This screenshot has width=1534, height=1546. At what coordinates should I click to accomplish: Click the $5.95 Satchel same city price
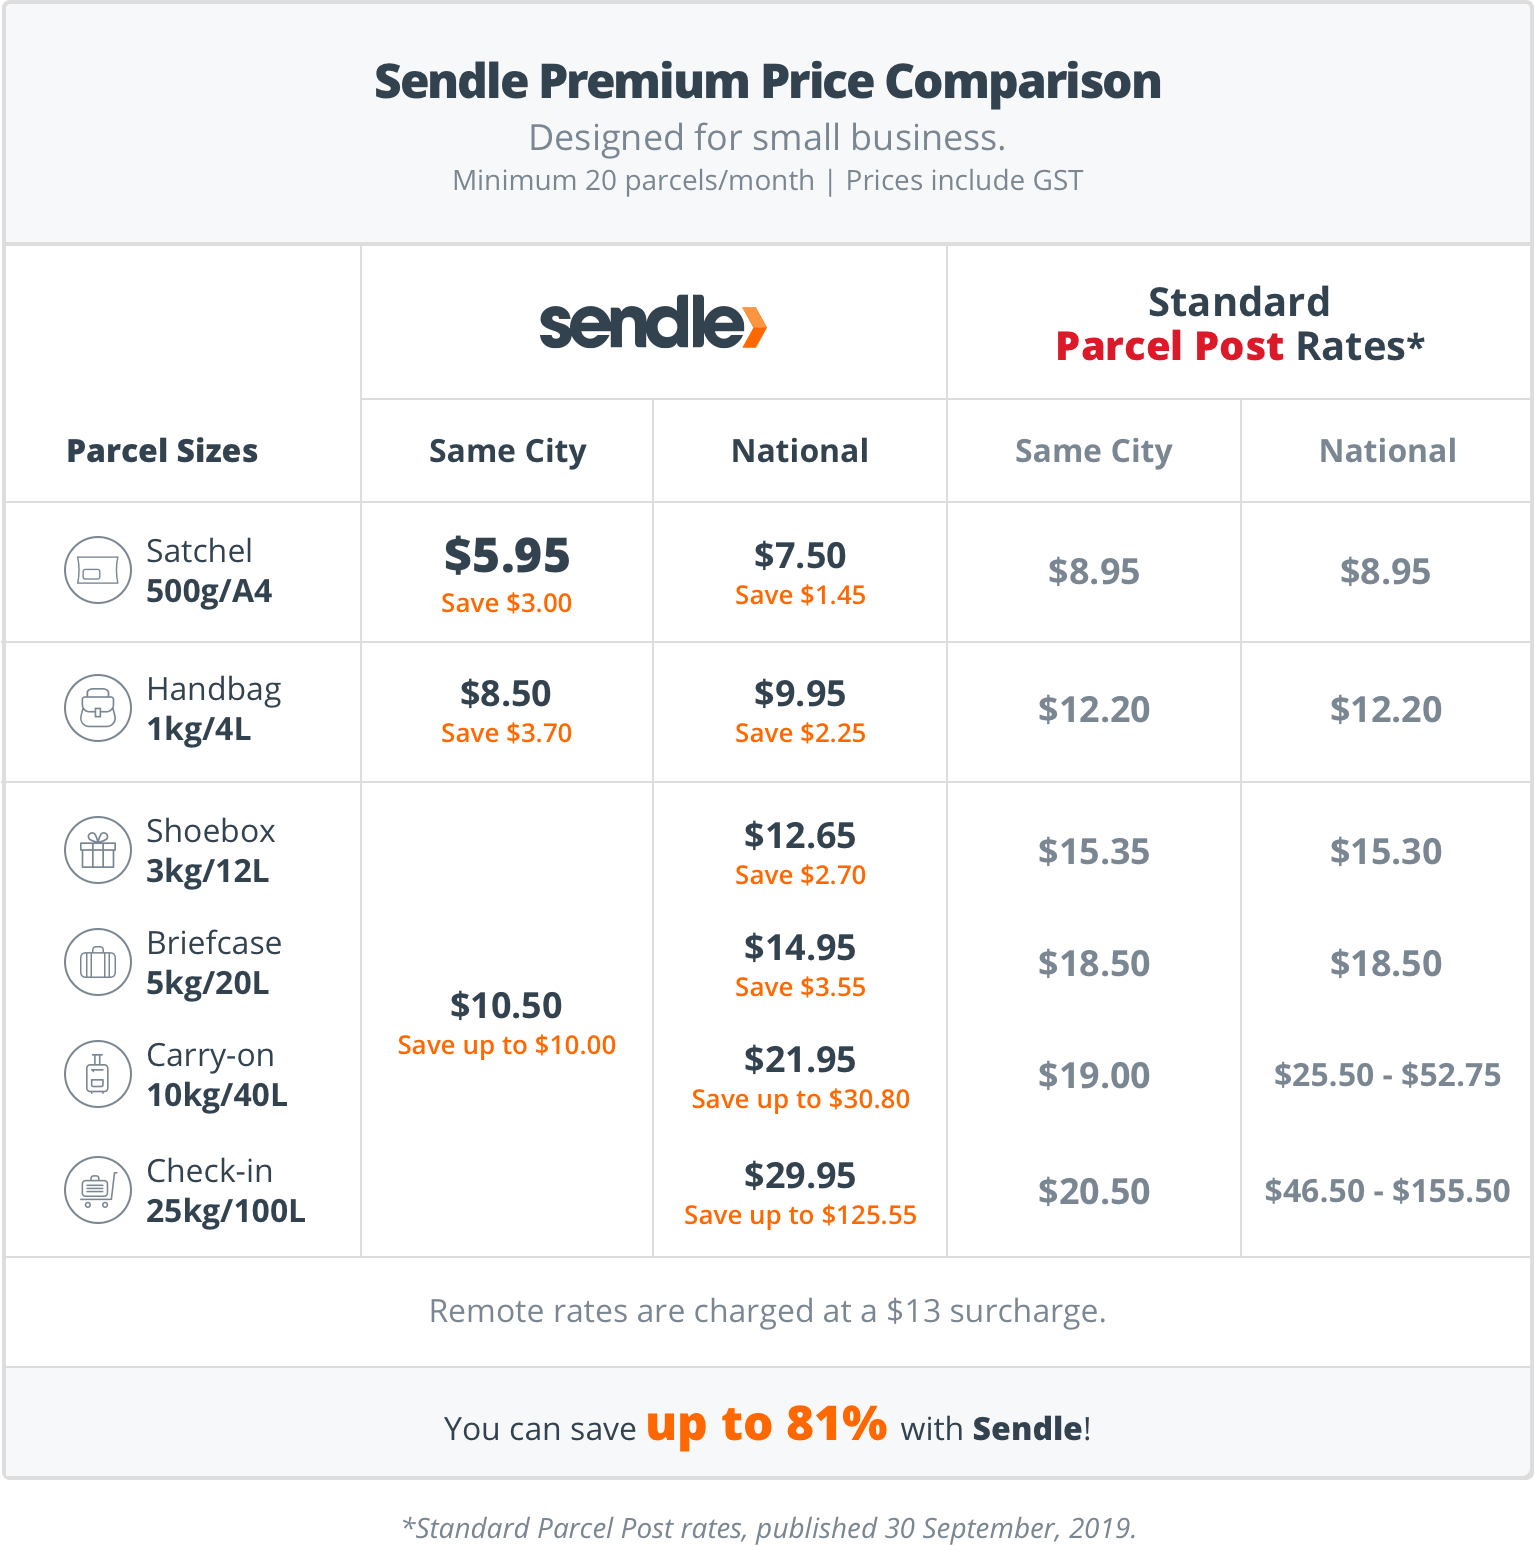tap(507, 555)
